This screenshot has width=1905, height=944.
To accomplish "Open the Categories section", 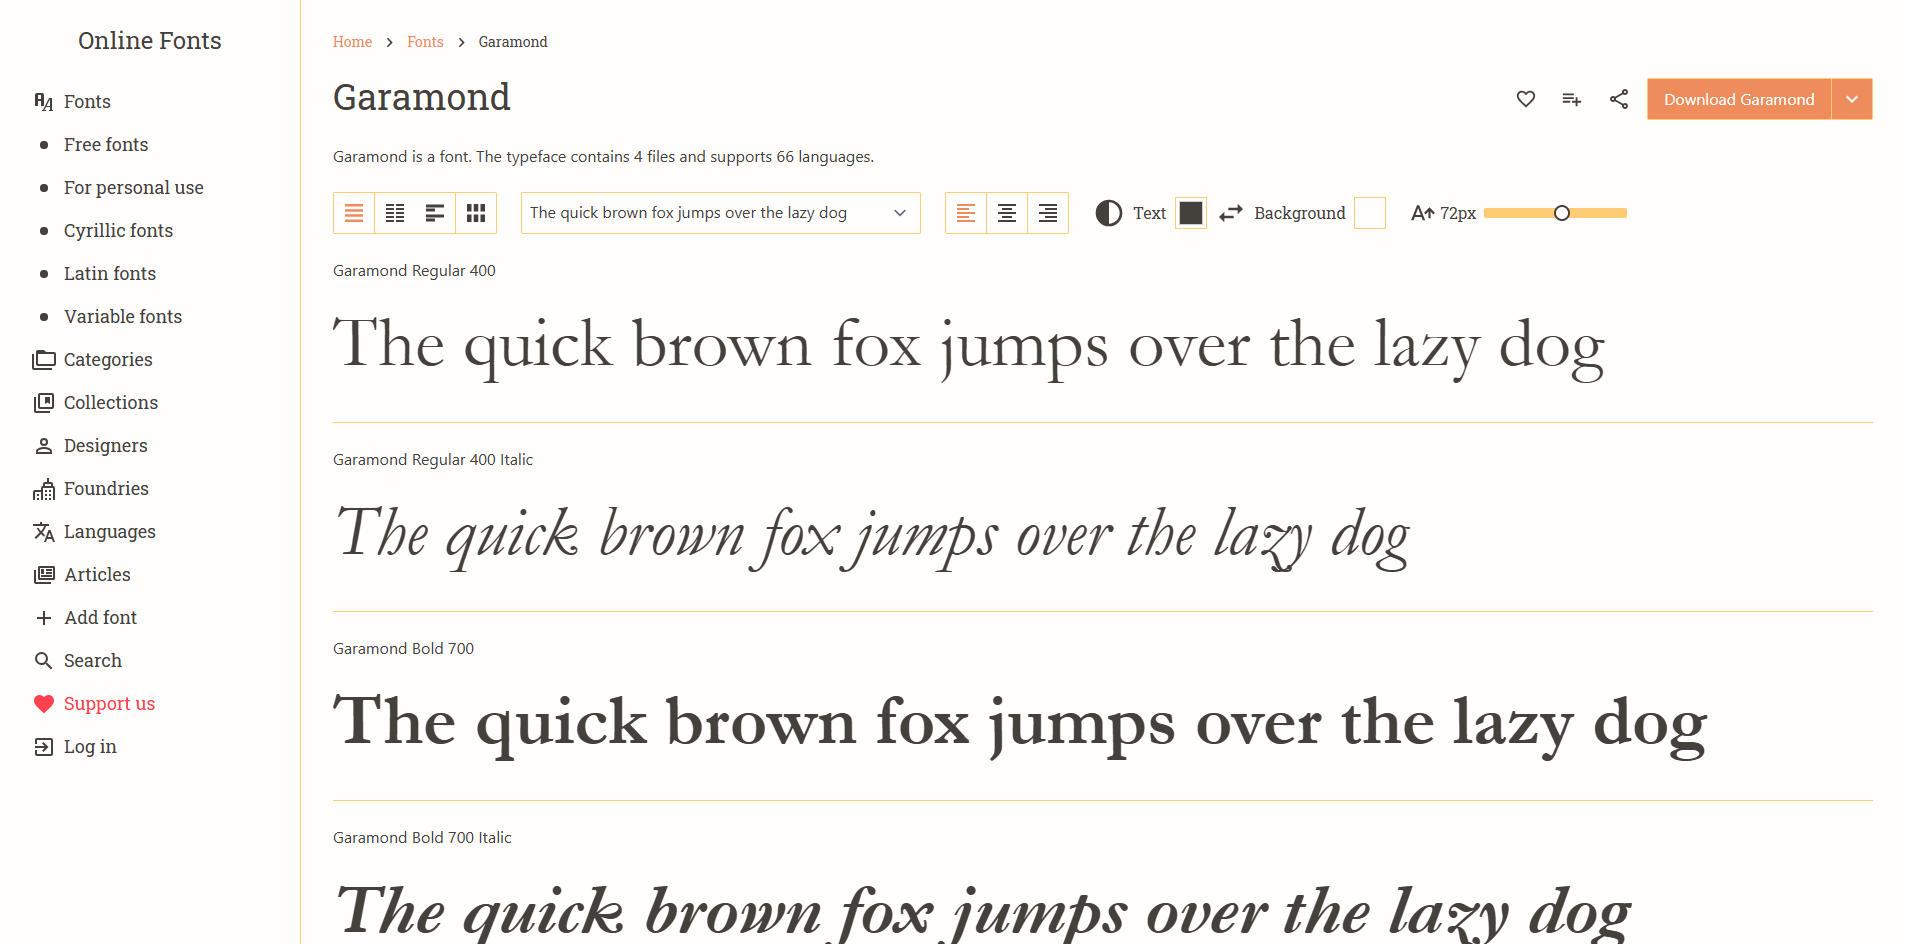I will click(107, 359).
